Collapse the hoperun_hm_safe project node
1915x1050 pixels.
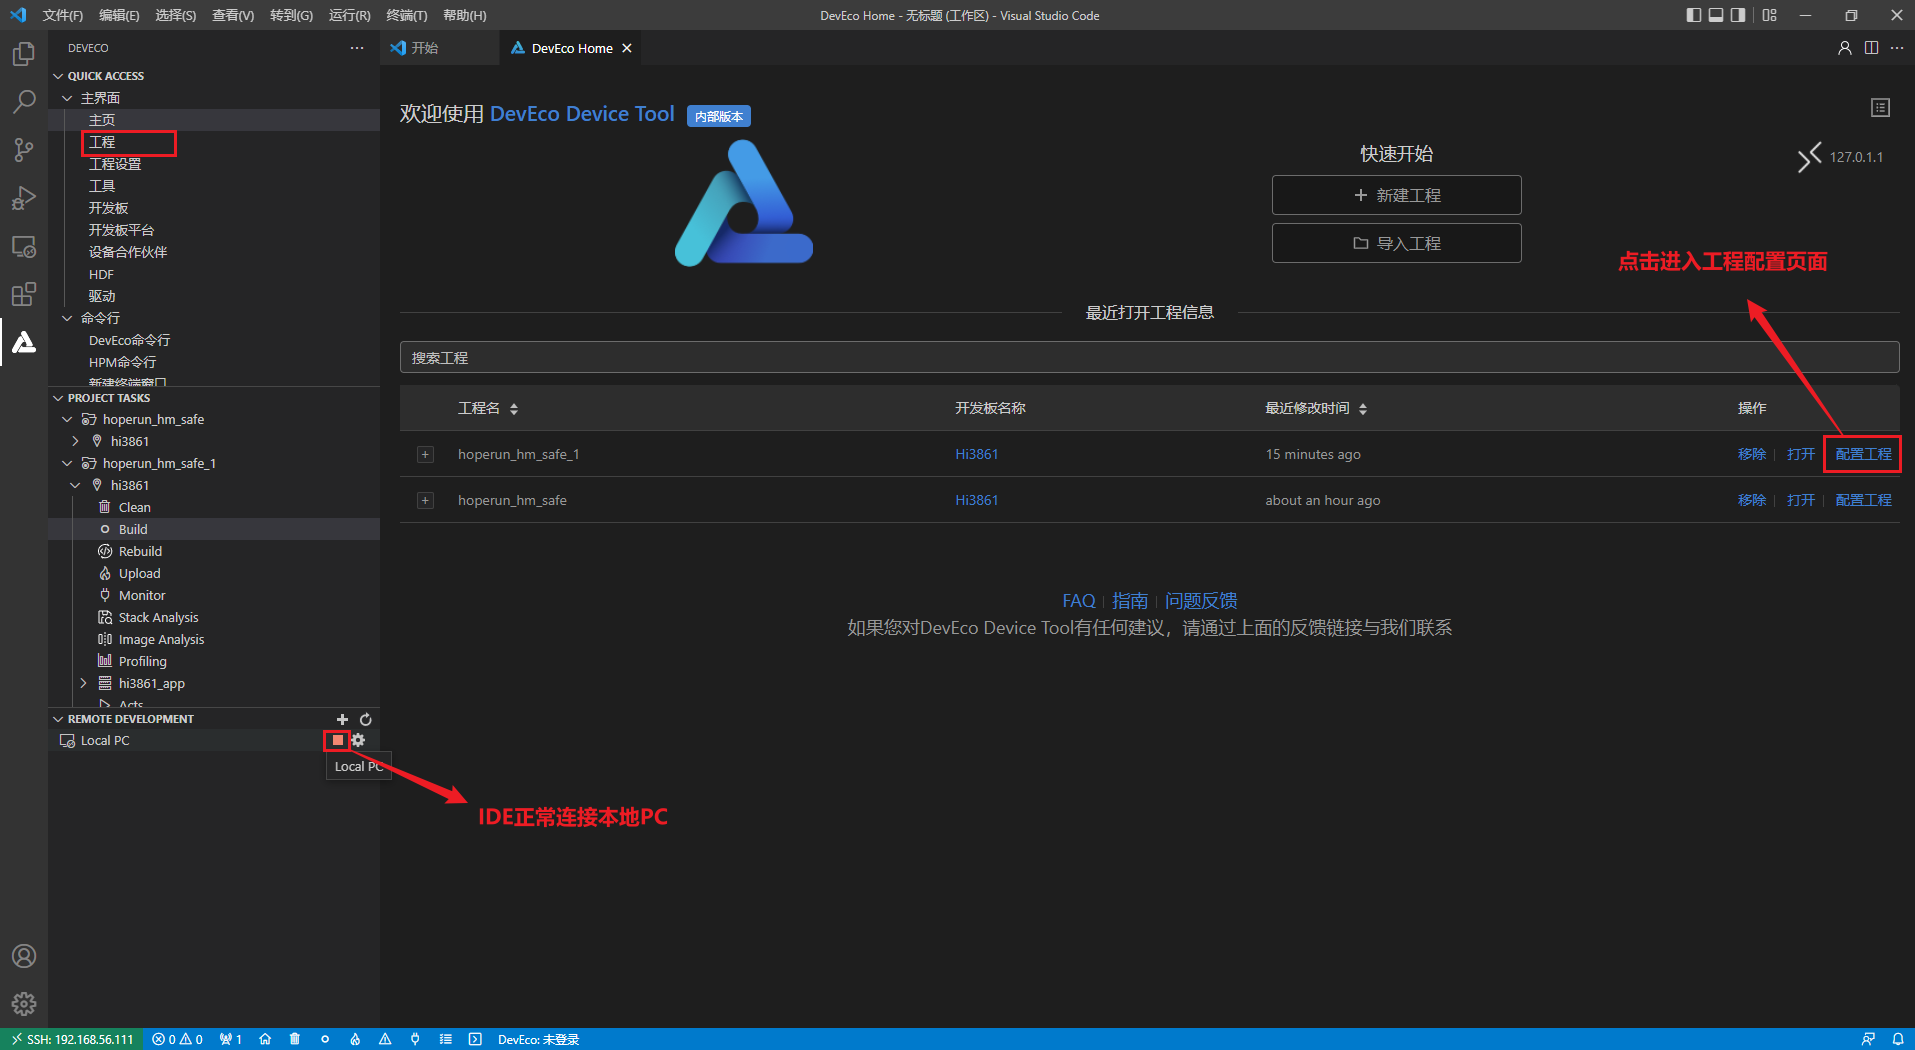[67, 419]
